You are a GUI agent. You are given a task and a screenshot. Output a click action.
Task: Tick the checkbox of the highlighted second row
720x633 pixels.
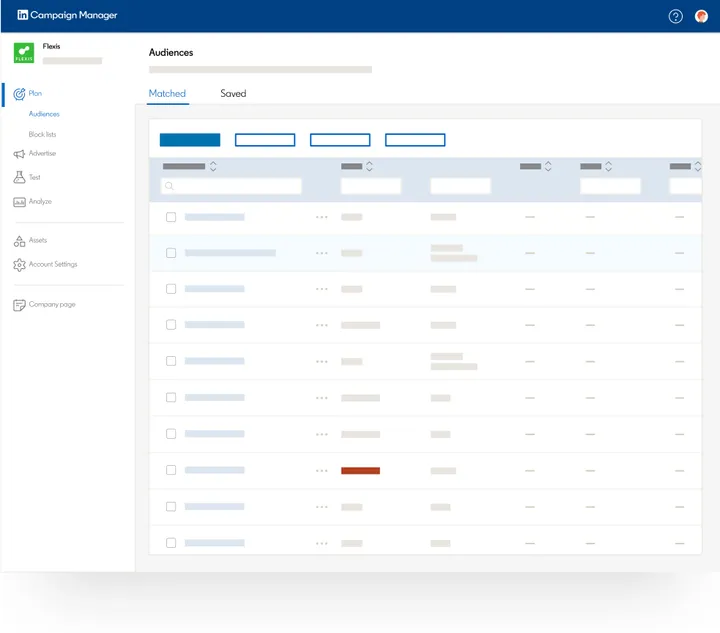coord(171,253)
